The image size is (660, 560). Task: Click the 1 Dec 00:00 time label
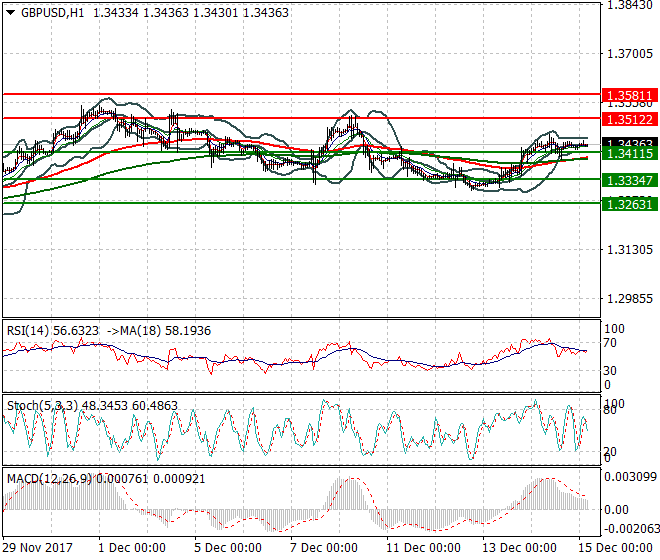(x=132, y=548)
